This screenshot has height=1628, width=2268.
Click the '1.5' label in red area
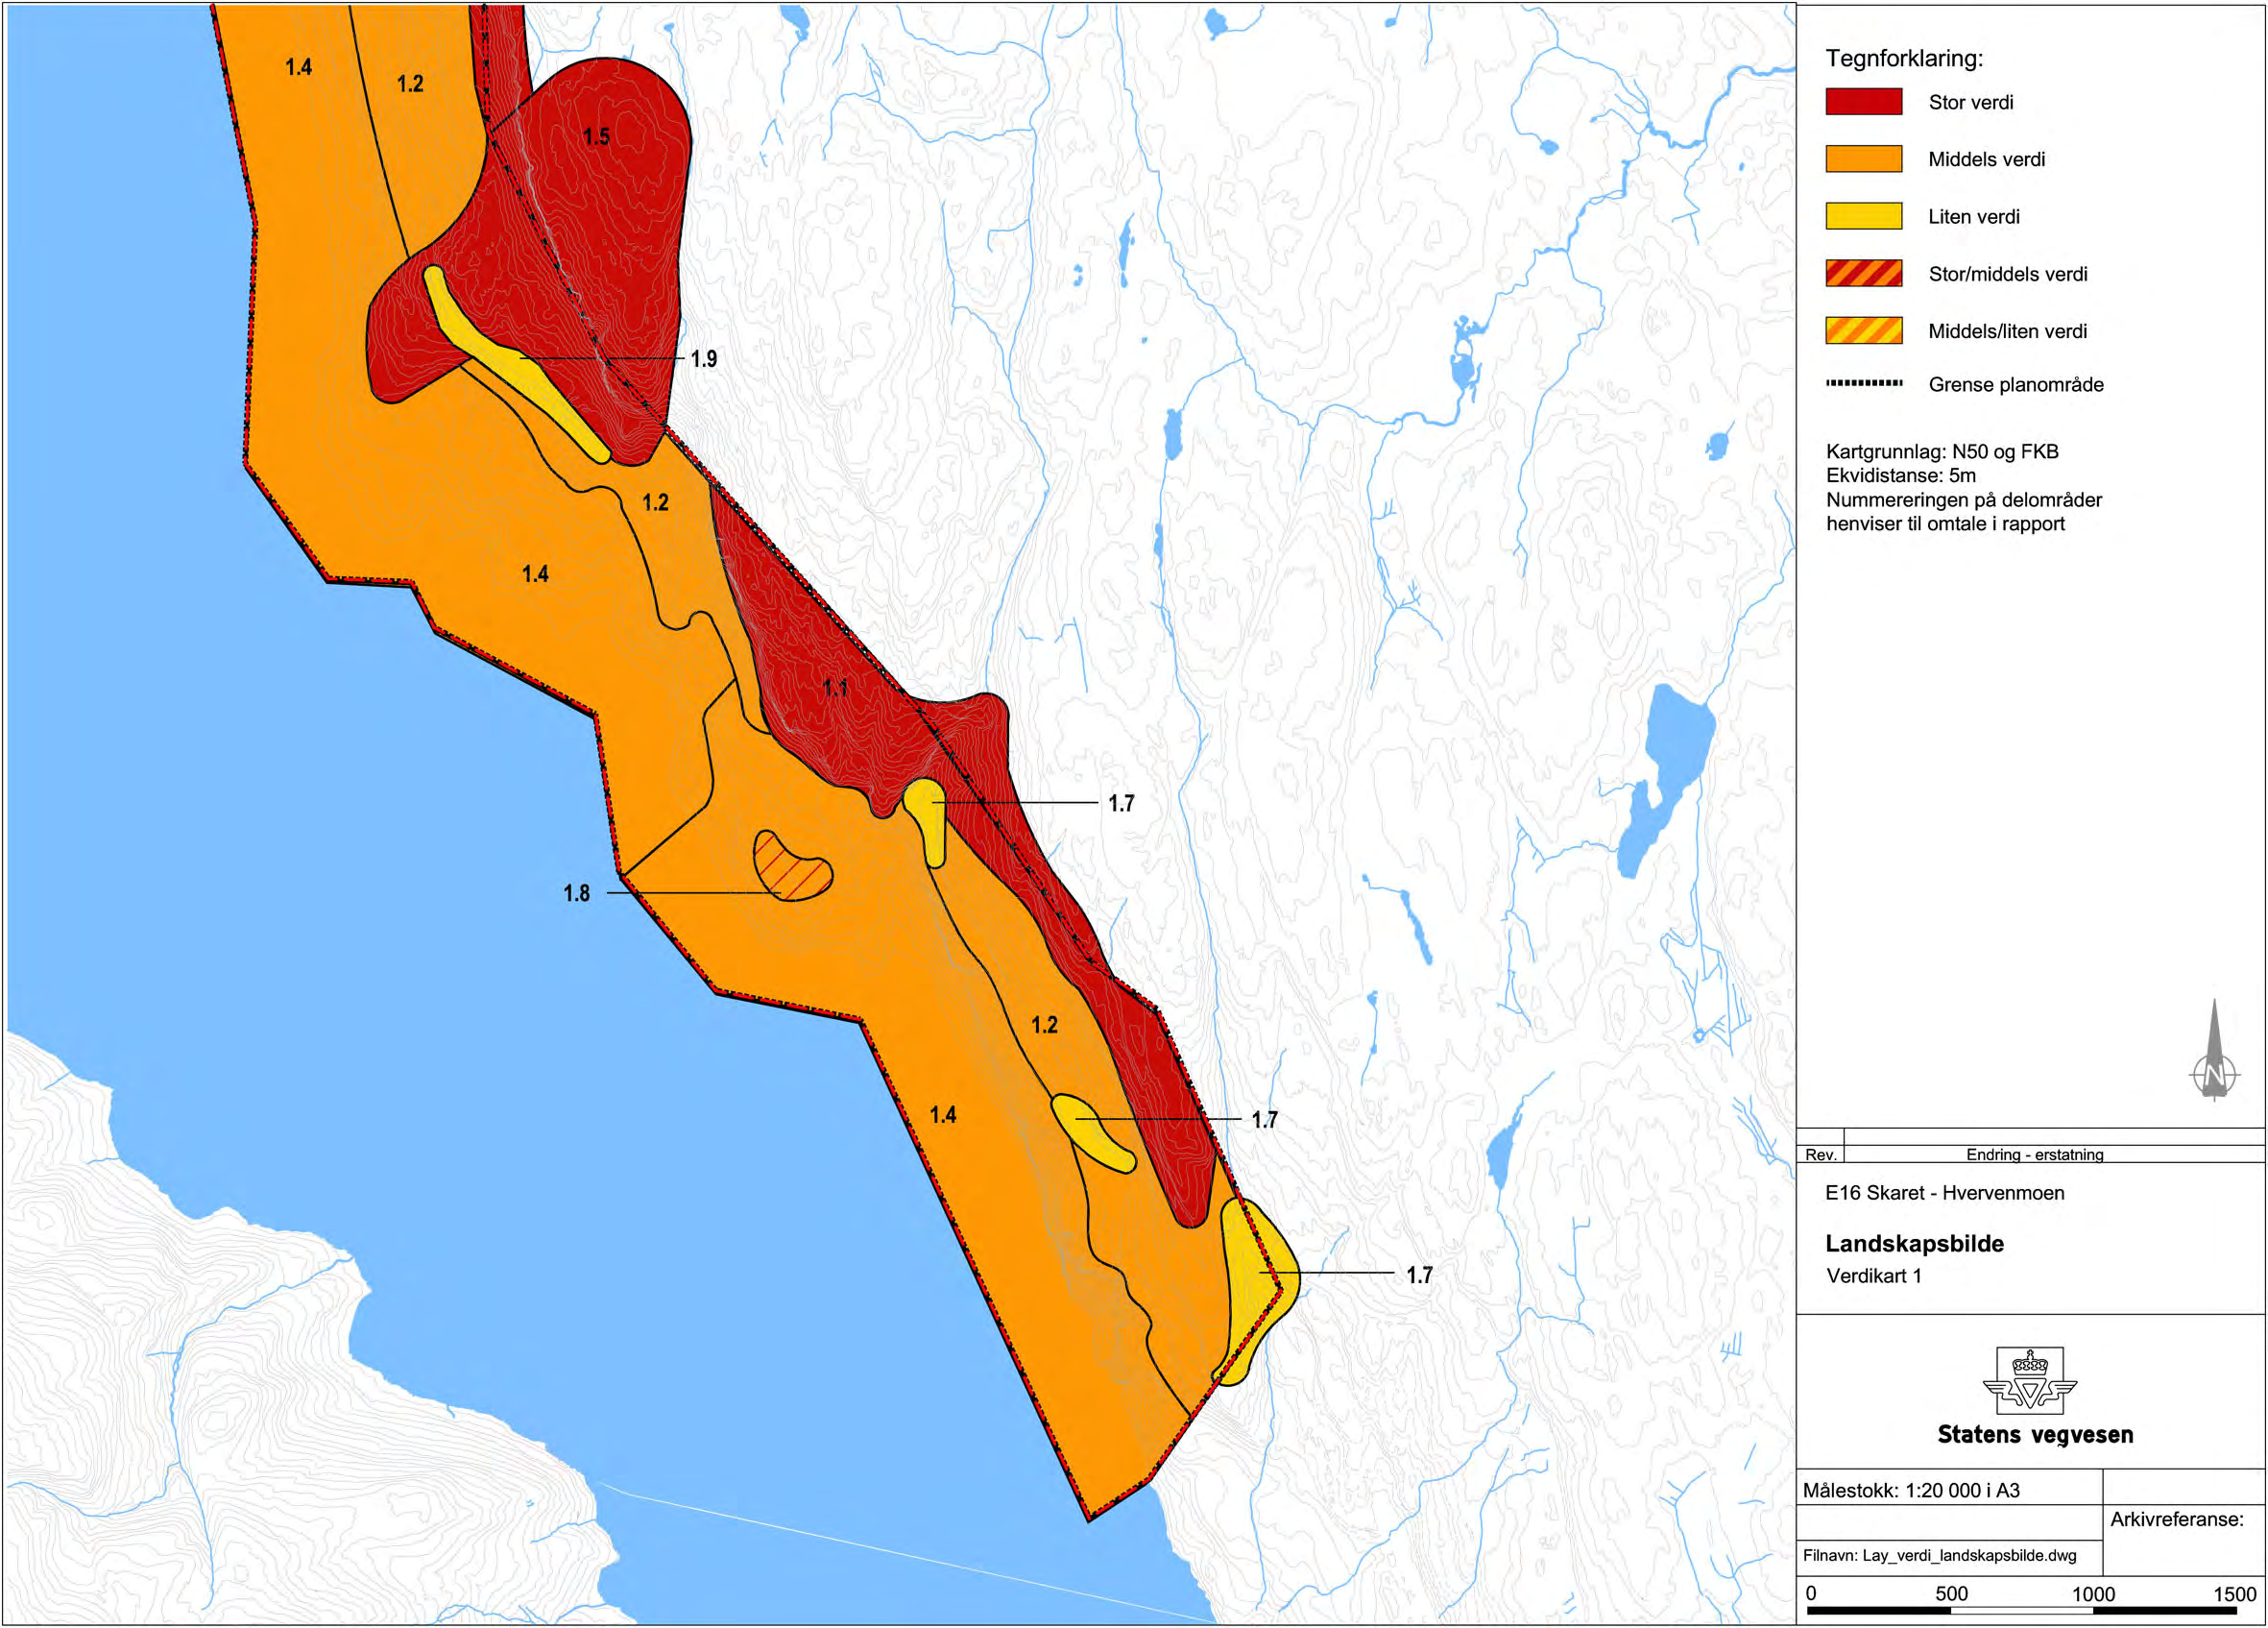(596, 136)
